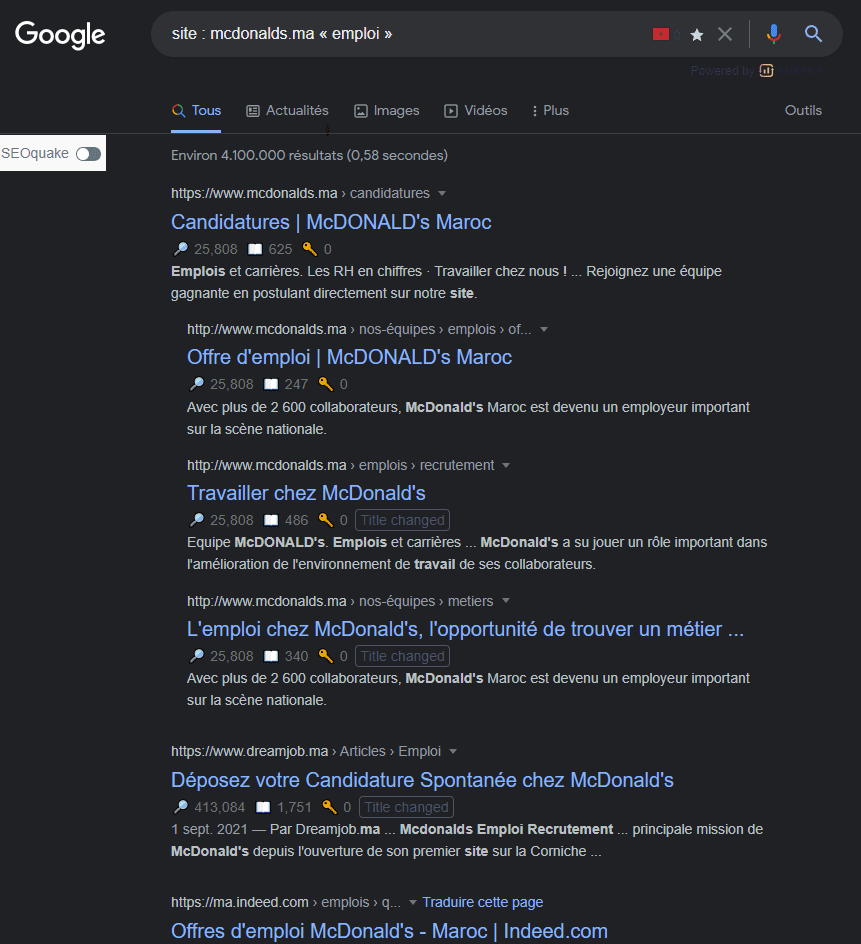861x944 pixels.
Task: Click inside the search input field
Action: 400,33
